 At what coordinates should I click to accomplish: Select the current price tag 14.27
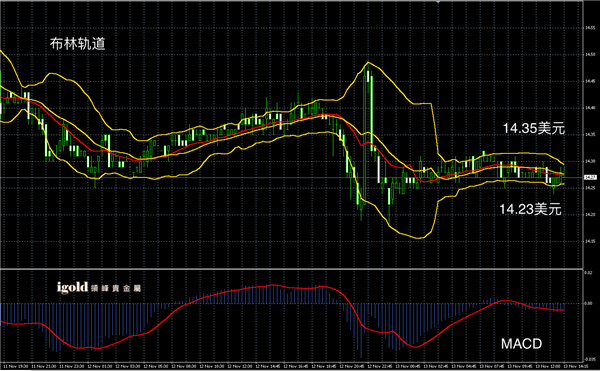click(590, 177)
